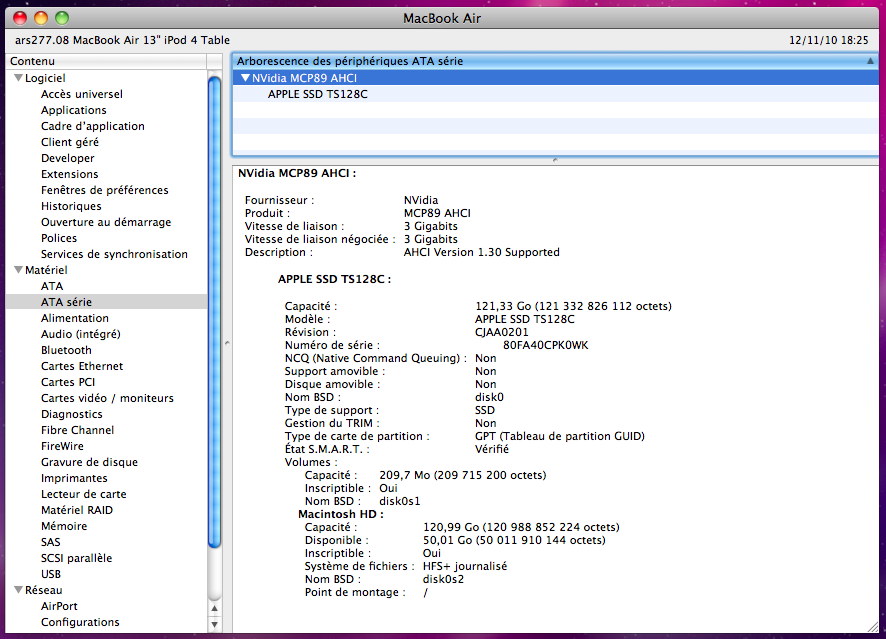
Task: Select Lecteur de carte
Action: click(x=84, y=494)
